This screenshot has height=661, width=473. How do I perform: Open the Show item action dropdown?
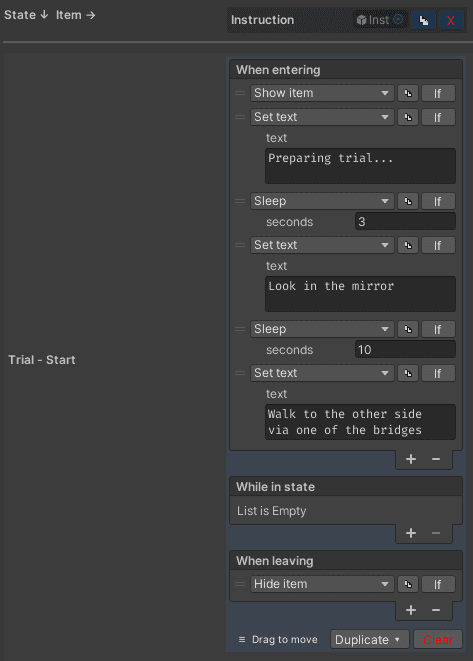322,93
